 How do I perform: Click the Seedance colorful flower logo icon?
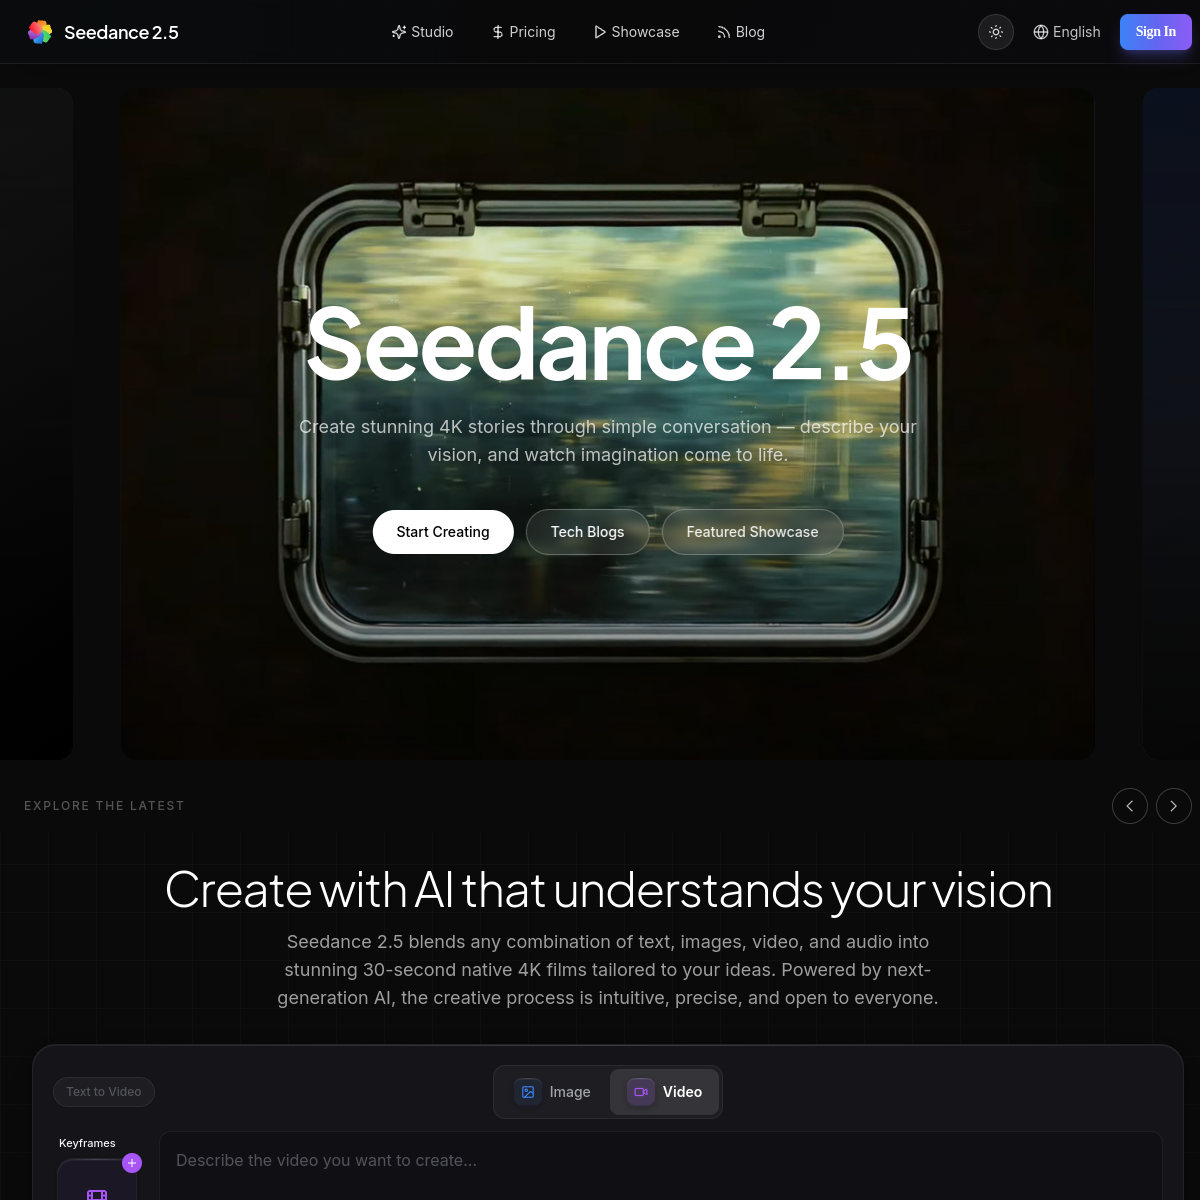(x=40, y=32)
